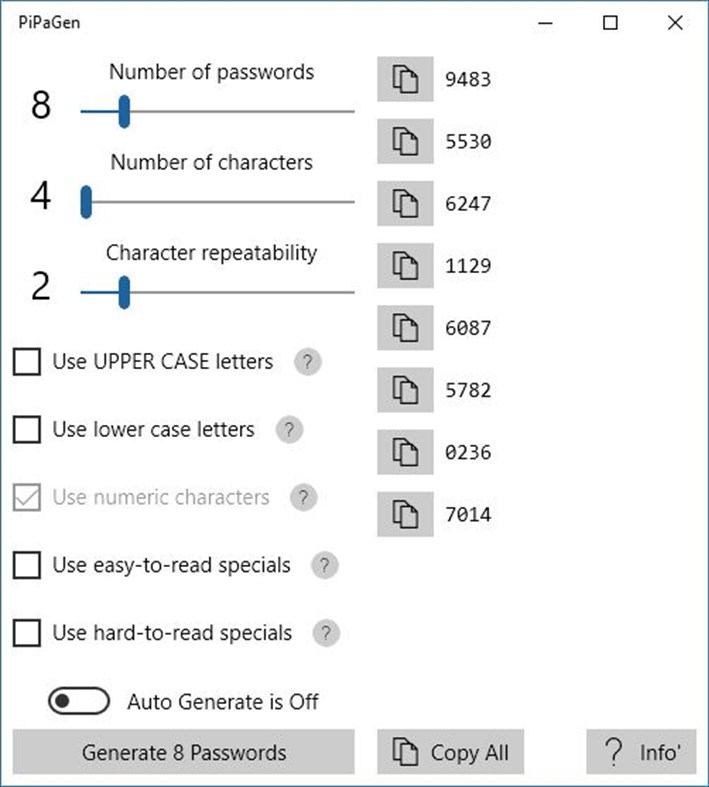Click the Copy All button

(x=450, y=753)
